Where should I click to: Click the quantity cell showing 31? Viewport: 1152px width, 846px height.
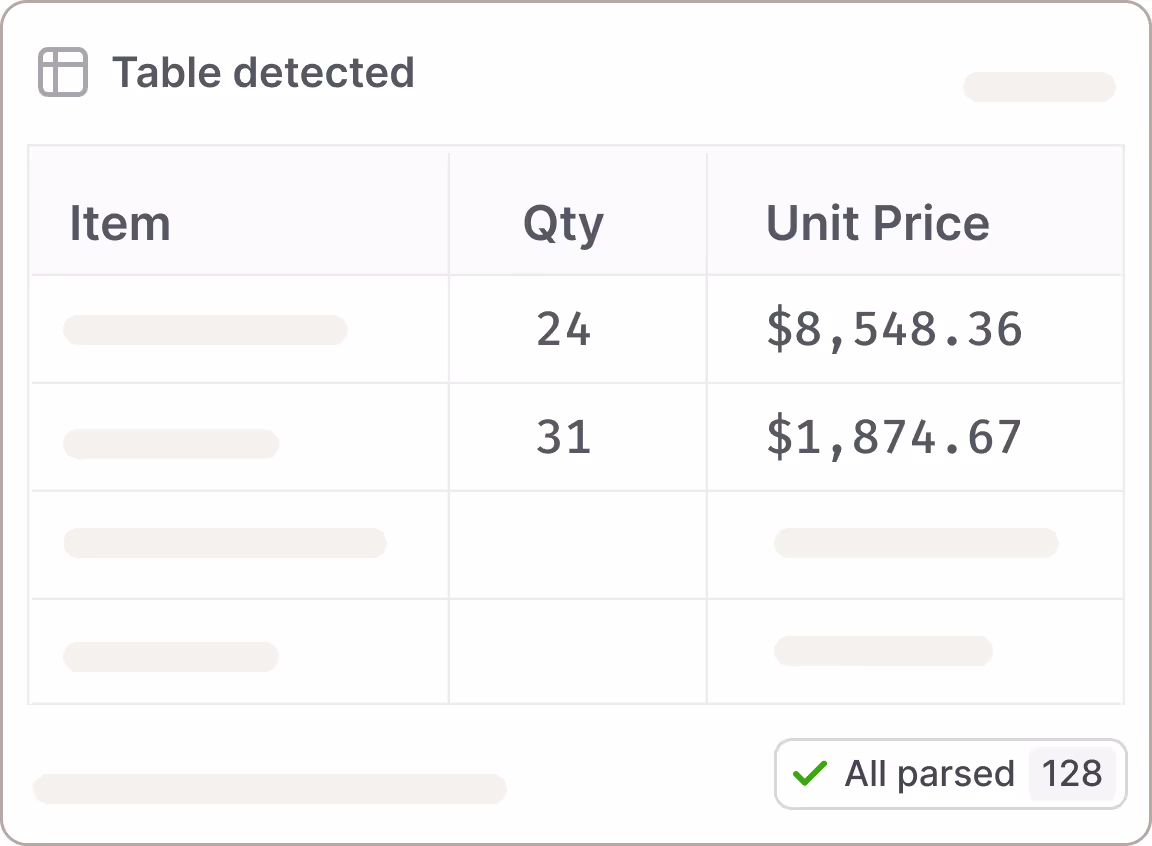[x=563, y=437]
